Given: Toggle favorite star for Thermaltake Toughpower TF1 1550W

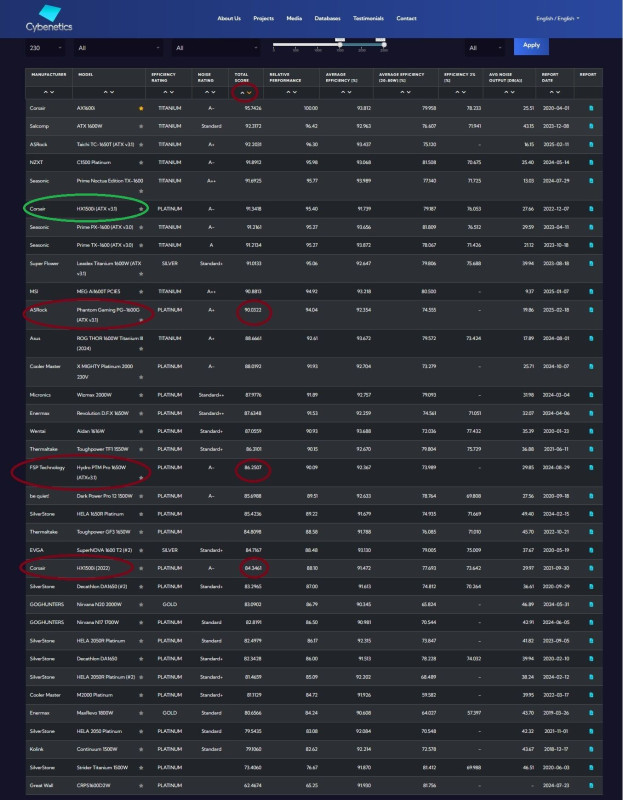Looking at the screenshot, I should [141, 449].
